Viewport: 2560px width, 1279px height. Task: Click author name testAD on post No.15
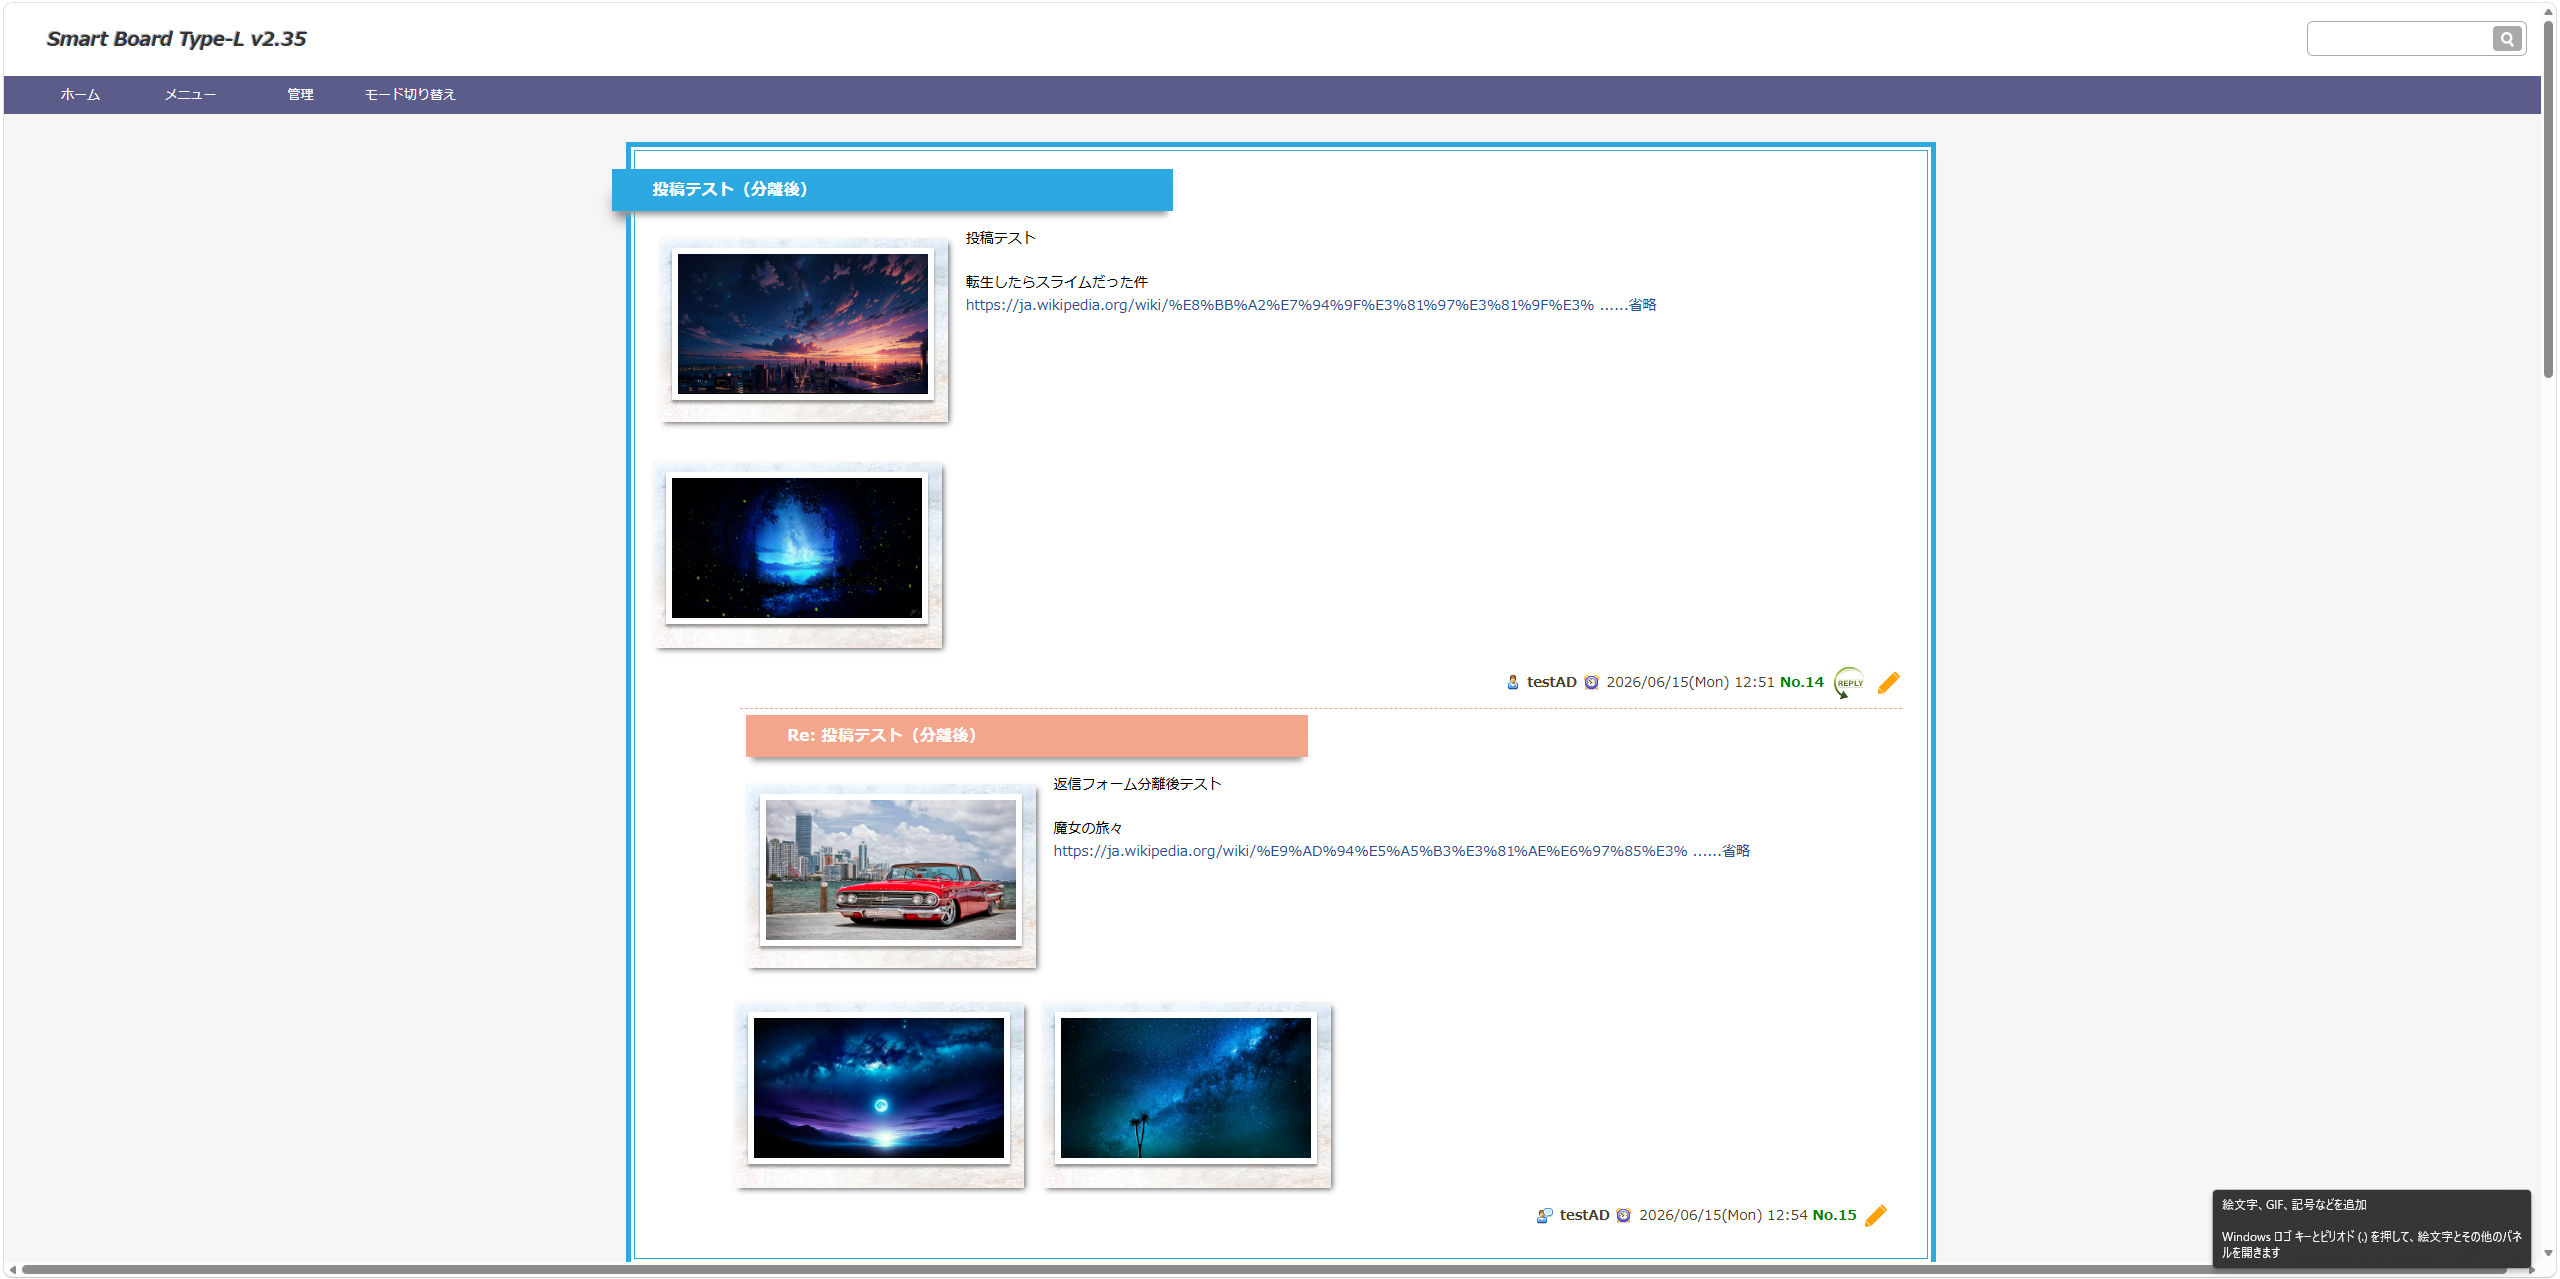click(x=1585, y=1215)
